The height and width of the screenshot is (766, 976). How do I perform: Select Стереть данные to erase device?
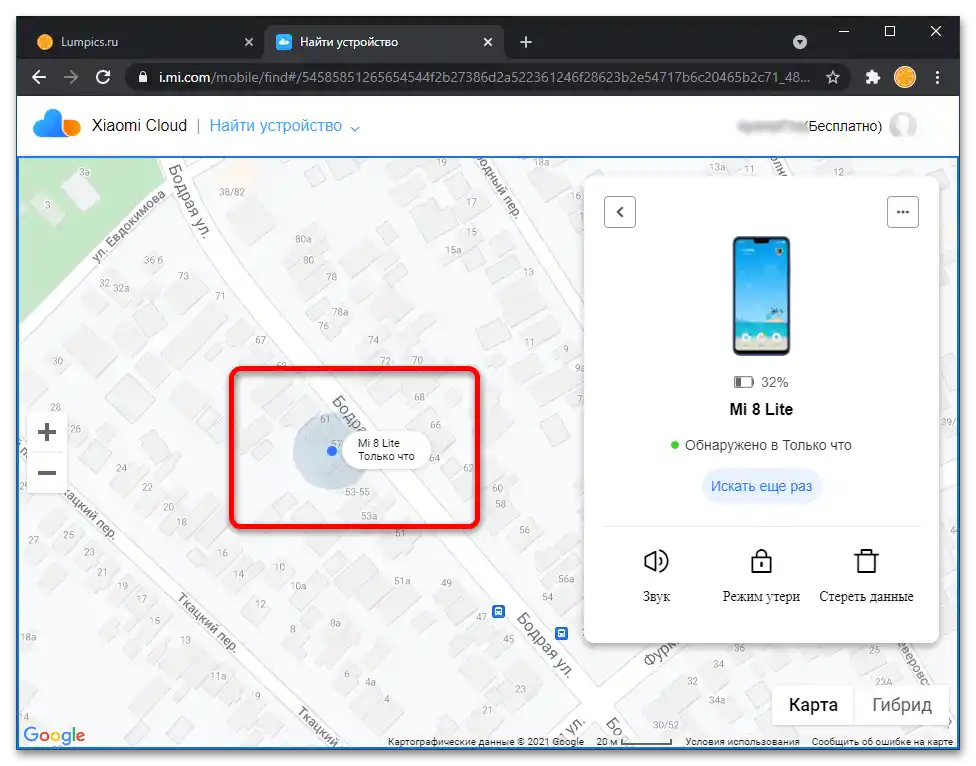[866, 576]
